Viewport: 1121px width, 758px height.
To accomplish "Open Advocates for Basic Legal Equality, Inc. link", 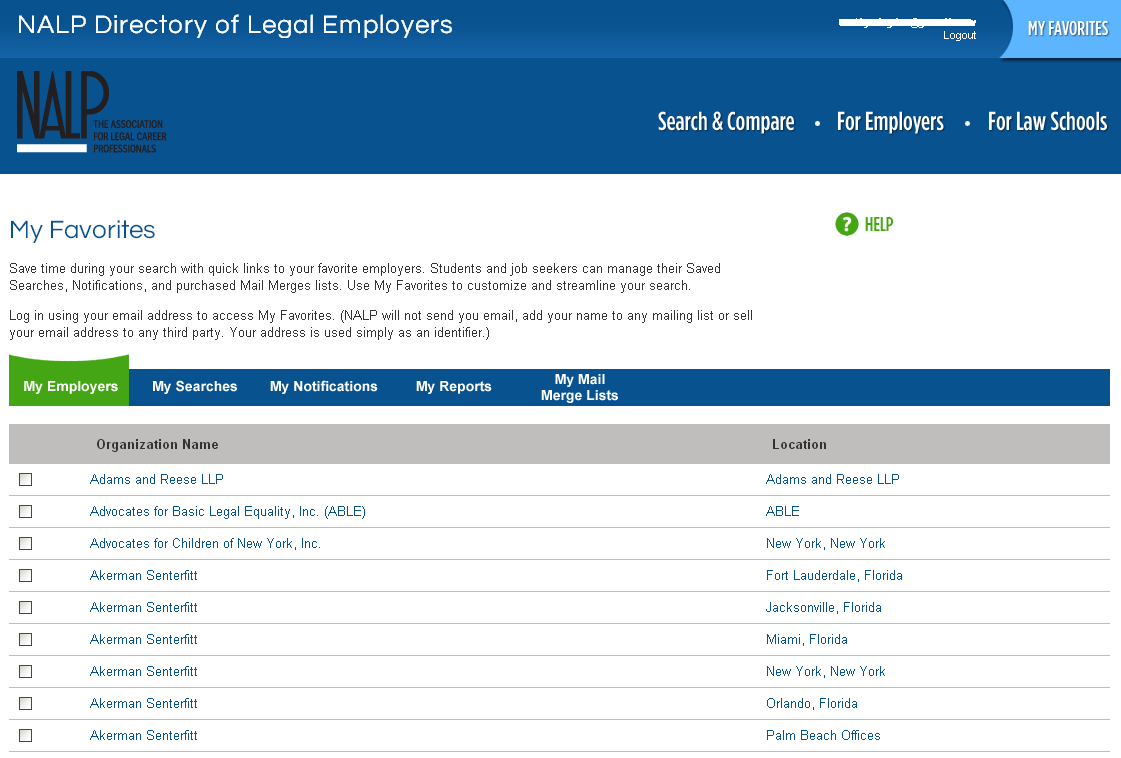I will (227, 511).
